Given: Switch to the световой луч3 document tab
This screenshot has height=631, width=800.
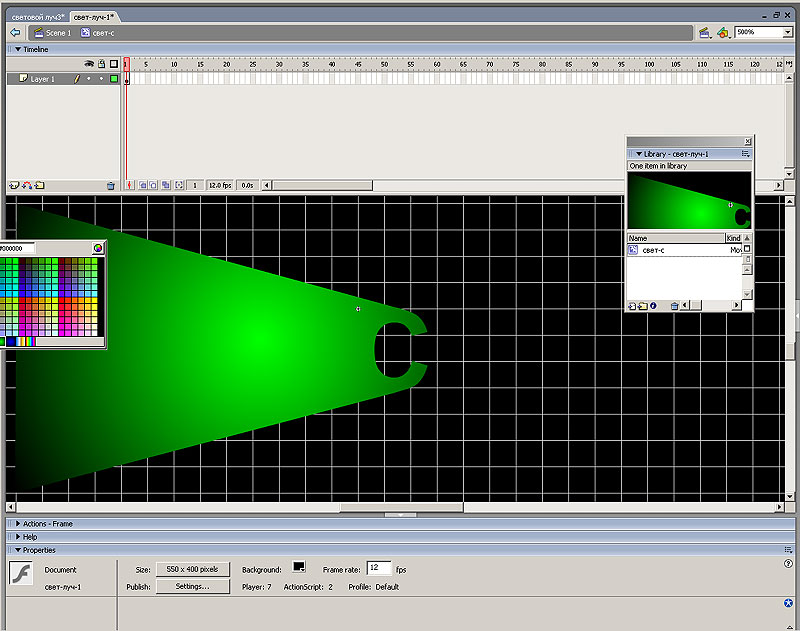Looking at the screenshot, I should pyautogui.click(x=34, y=18).
